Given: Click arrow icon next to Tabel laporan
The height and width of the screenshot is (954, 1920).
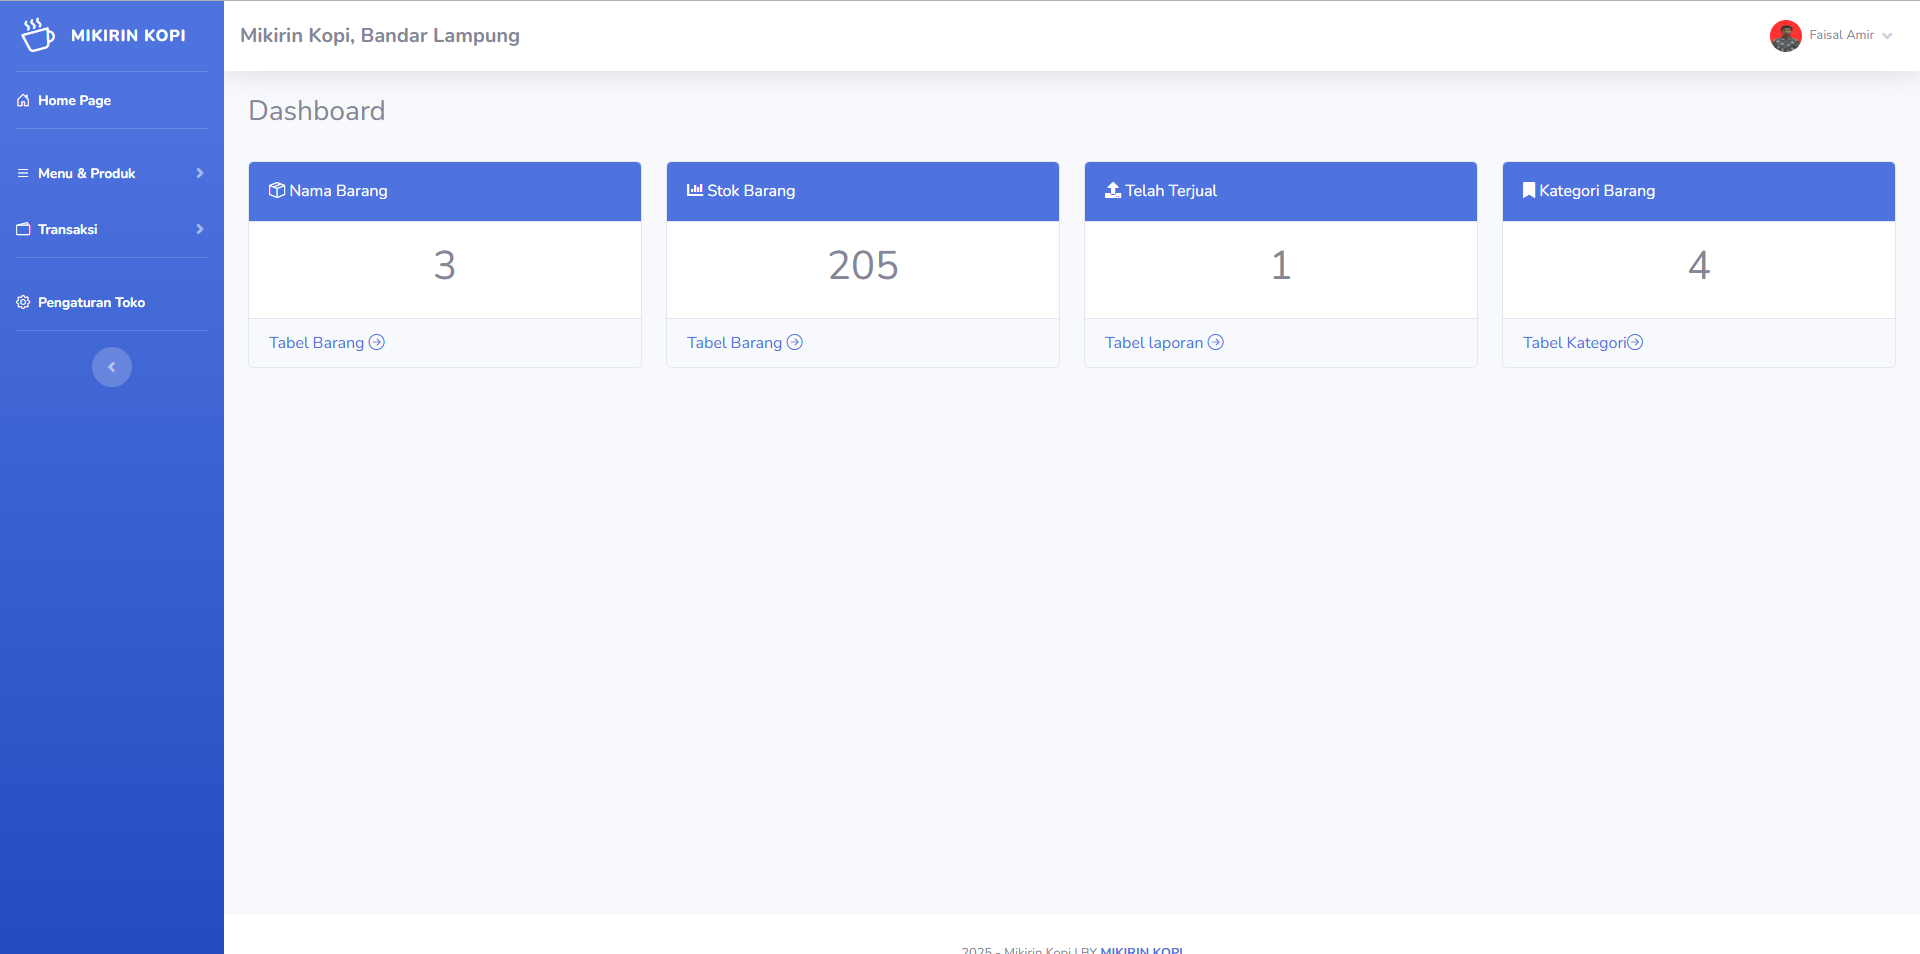Looking at the screenshot, I should pos(1216,342).
